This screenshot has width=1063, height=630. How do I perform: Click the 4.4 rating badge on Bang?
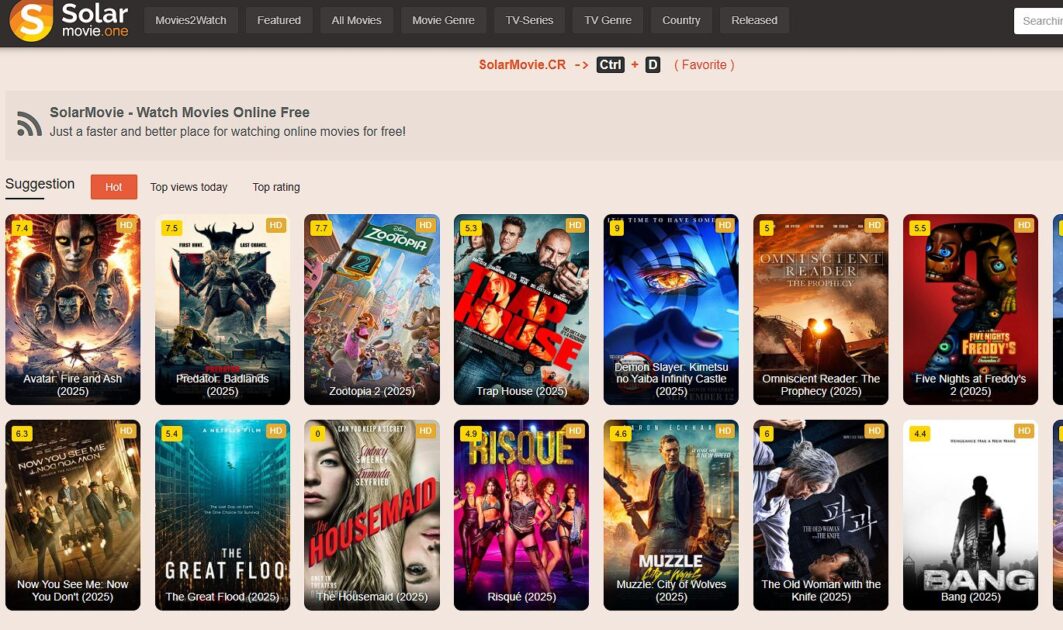point(919,433)
